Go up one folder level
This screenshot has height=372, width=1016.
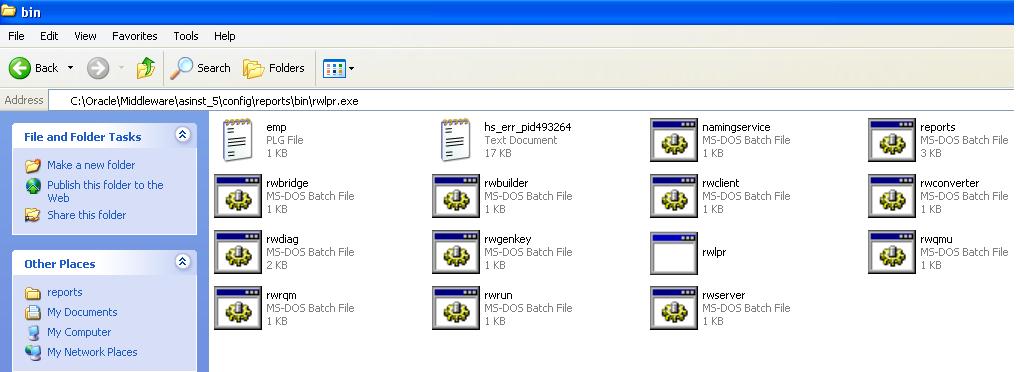click(146, 68)
